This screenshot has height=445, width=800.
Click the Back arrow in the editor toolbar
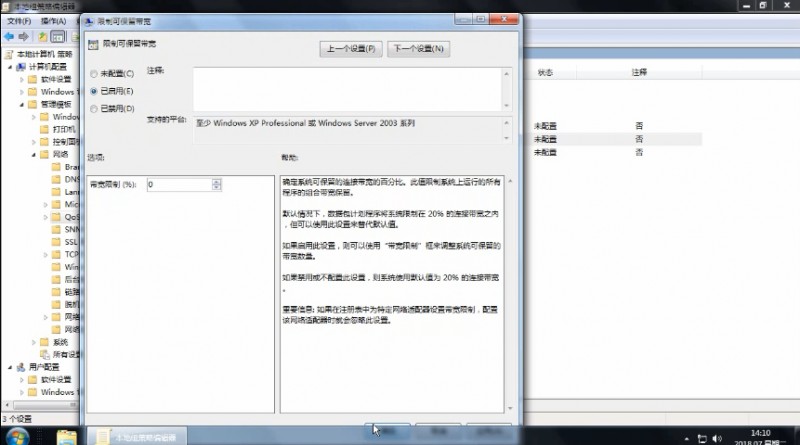point(9,36)
